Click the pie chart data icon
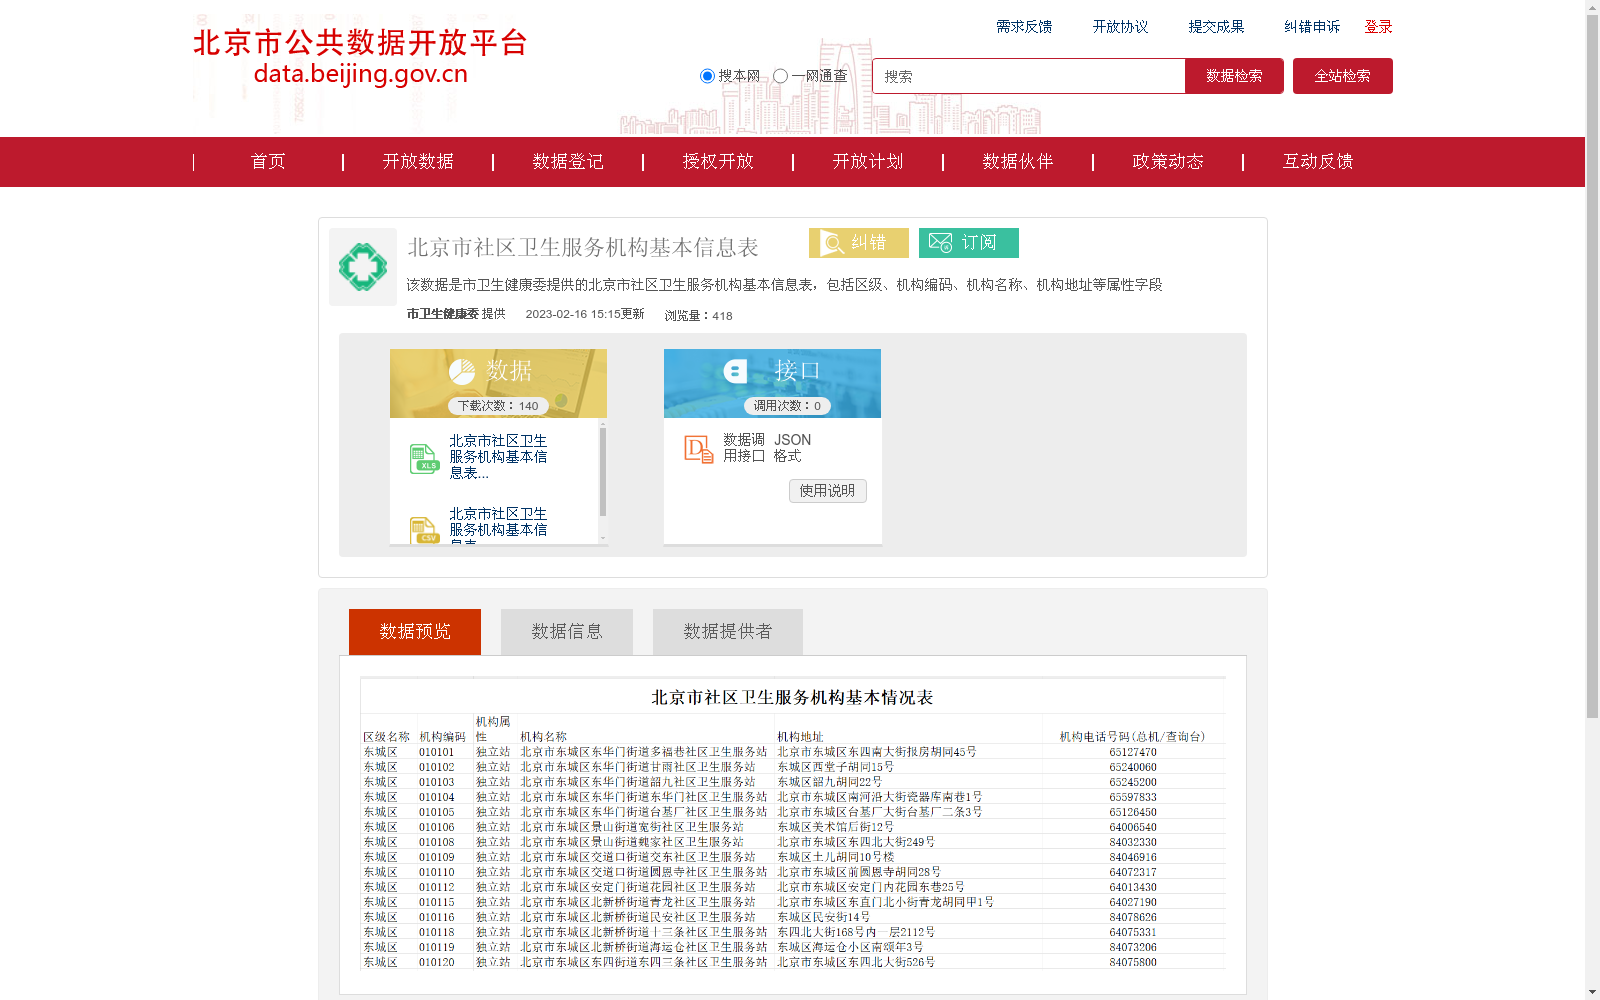 tap(462, 372)
